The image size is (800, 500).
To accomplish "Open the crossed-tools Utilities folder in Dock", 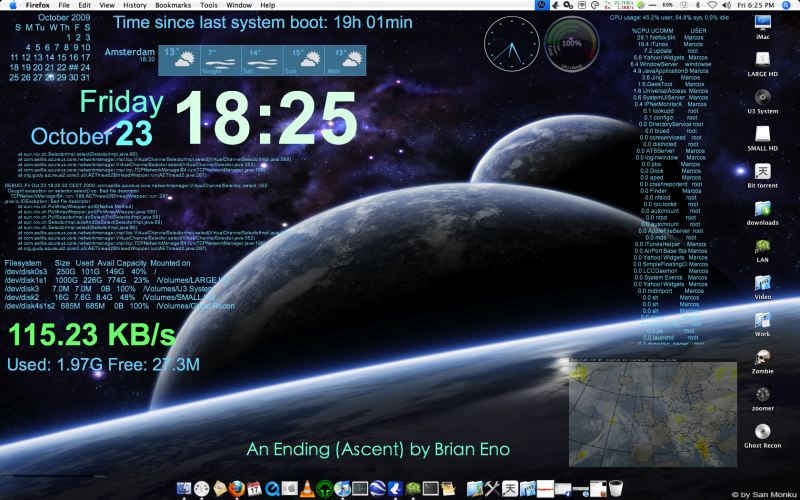I will click(x=492, y=488).
